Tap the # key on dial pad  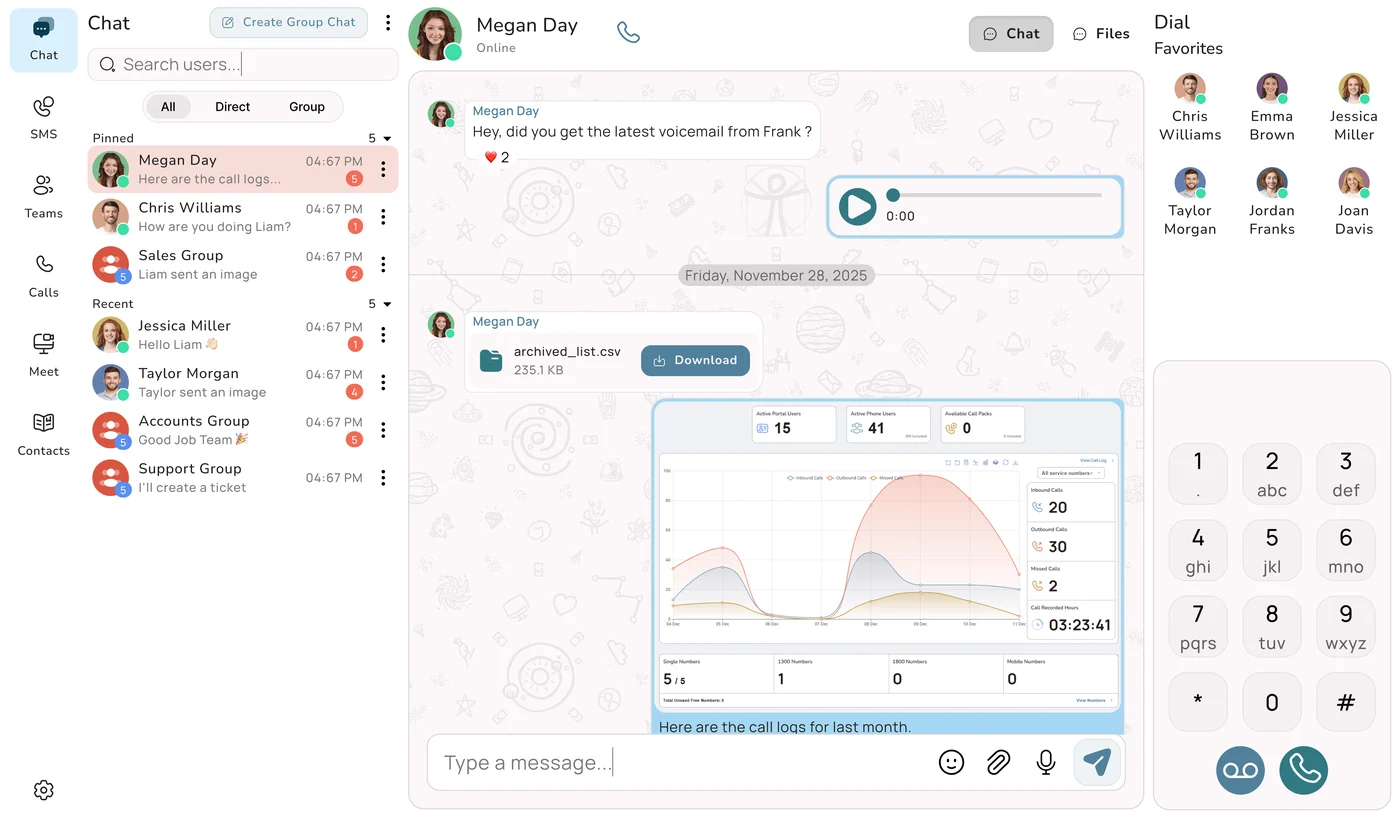pyautogui.click(x=1346, y=702)
